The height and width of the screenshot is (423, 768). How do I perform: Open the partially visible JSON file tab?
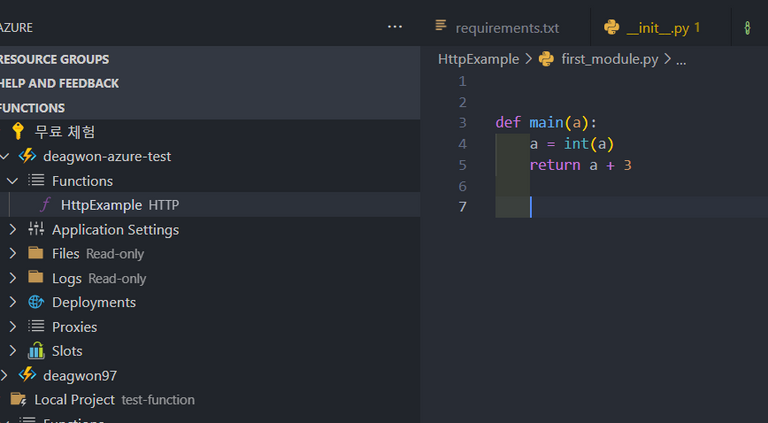click(749, 27)
